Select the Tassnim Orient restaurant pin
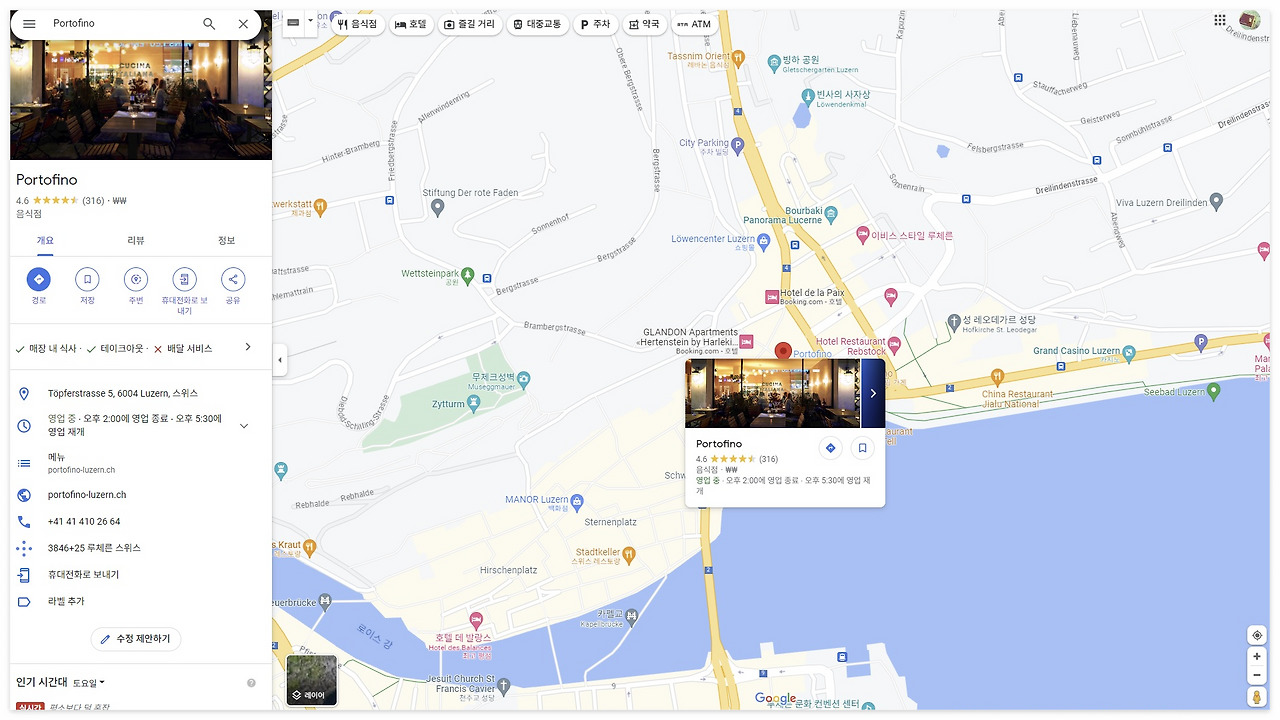Screen dimensions: 1280x720 [738, 57]
